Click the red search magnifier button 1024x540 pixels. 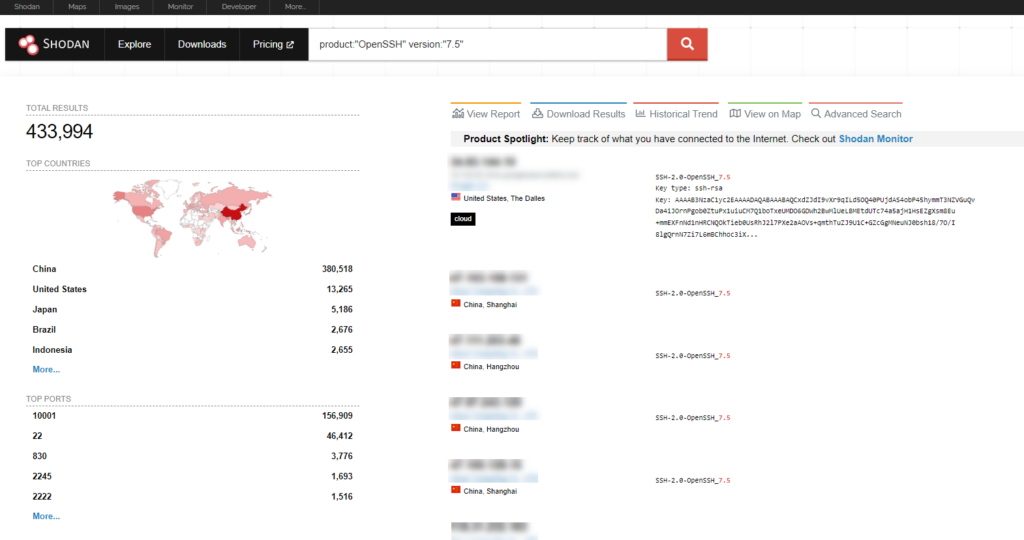(x=687, y=44)
